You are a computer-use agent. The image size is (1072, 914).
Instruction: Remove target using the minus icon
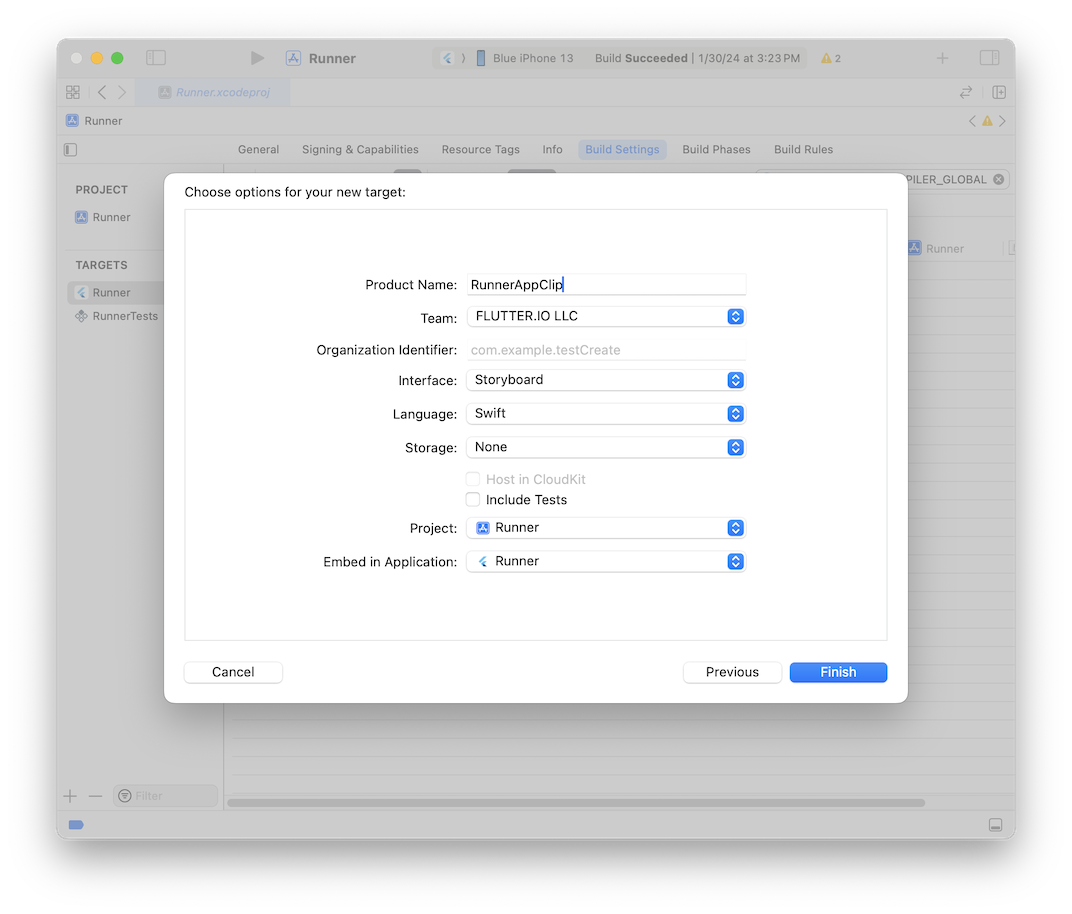pyautogui.click(x=95, y=796)
